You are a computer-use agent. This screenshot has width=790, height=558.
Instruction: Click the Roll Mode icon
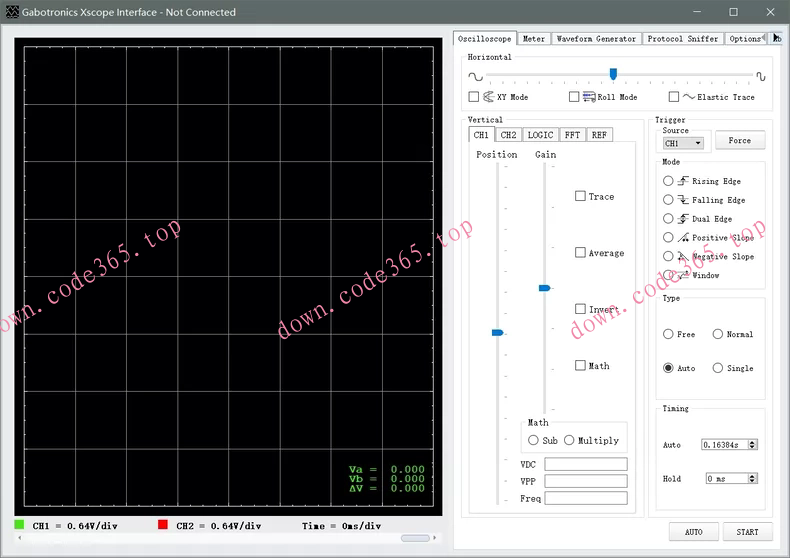[589, 97]
